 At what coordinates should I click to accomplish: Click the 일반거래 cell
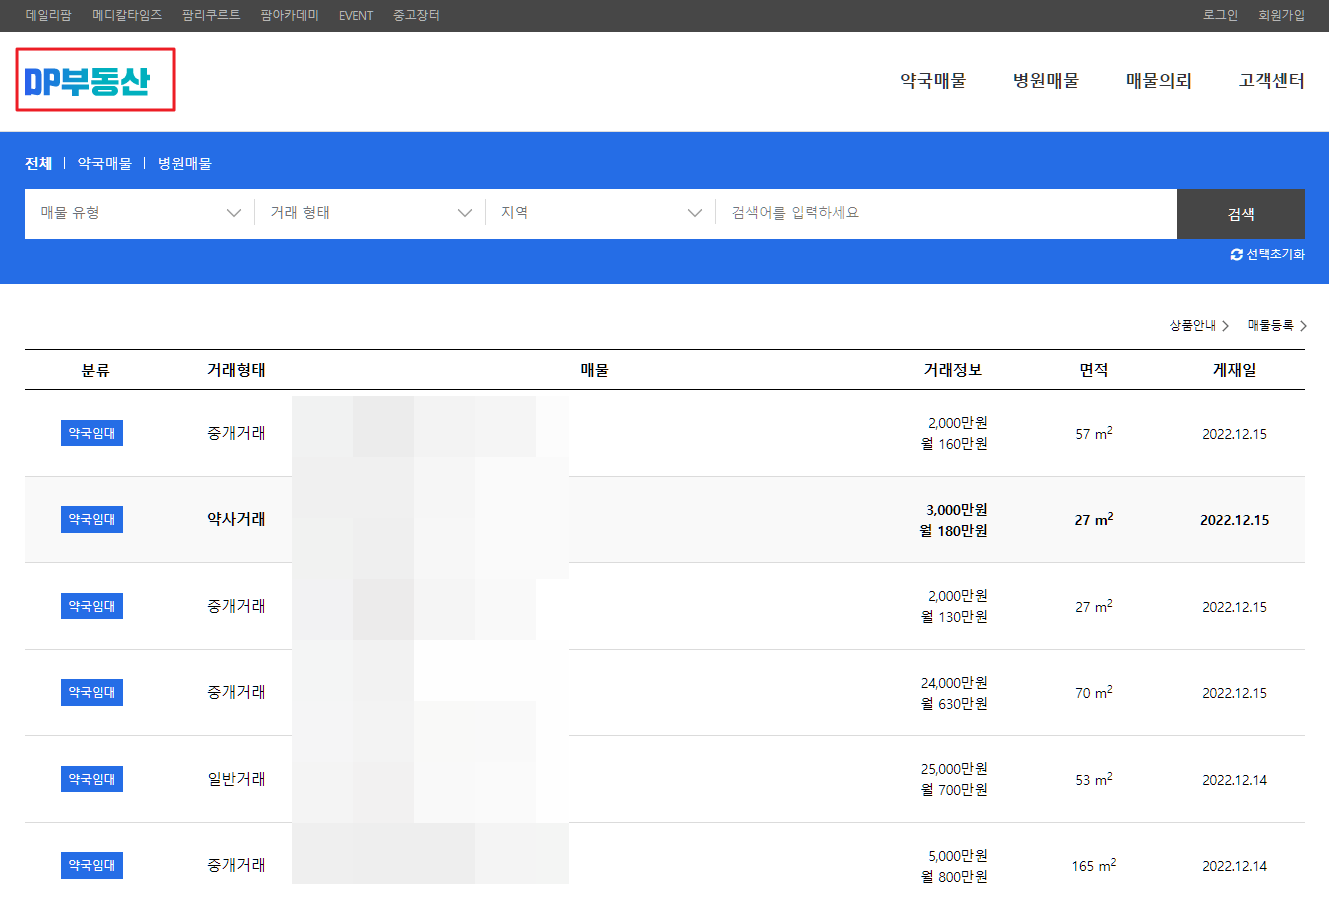point(236,779)
